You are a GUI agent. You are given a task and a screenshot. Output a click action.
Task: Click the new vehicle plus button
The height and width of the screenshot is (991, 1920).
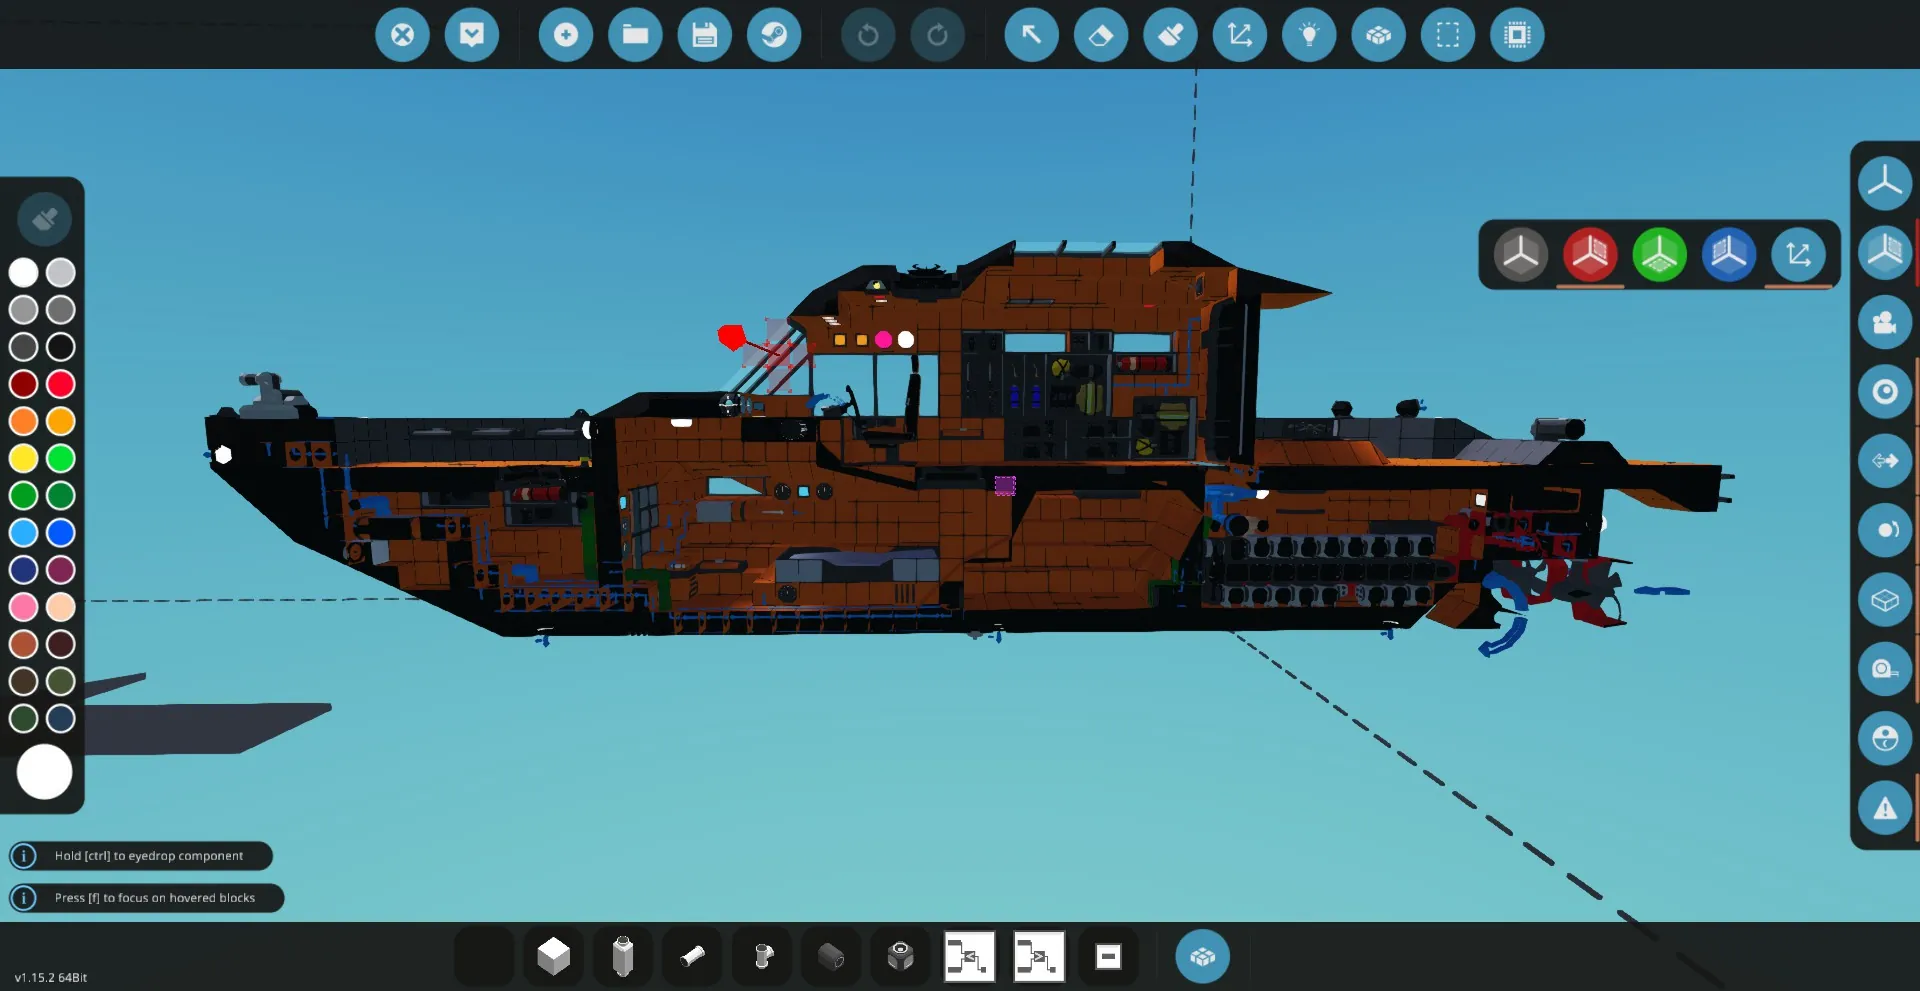(565, 35)
